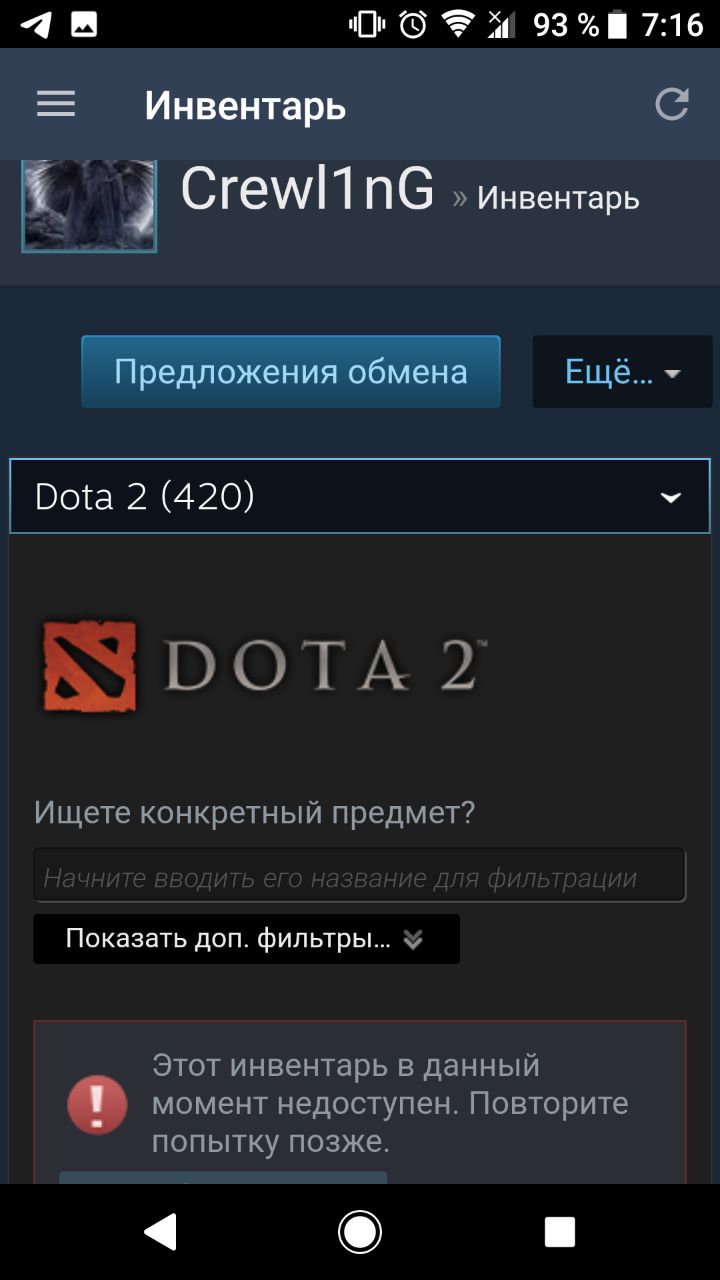Expand Показать доп. фильтры section

pos(246,939)
